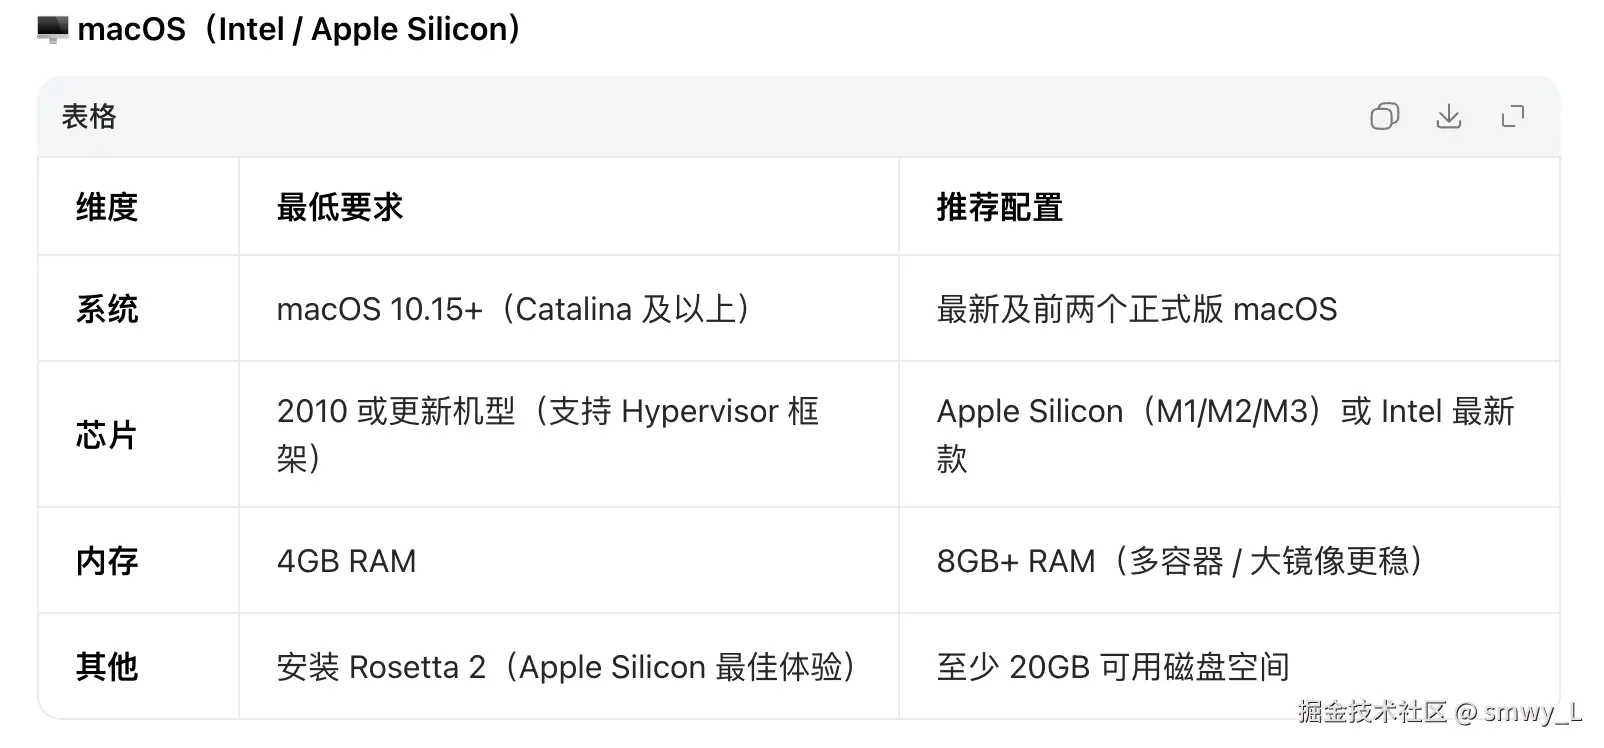Viewport: 1604px width, 748px height.
Task: Select the Rosetta 2 installation cell
Action: pos(567,665)
